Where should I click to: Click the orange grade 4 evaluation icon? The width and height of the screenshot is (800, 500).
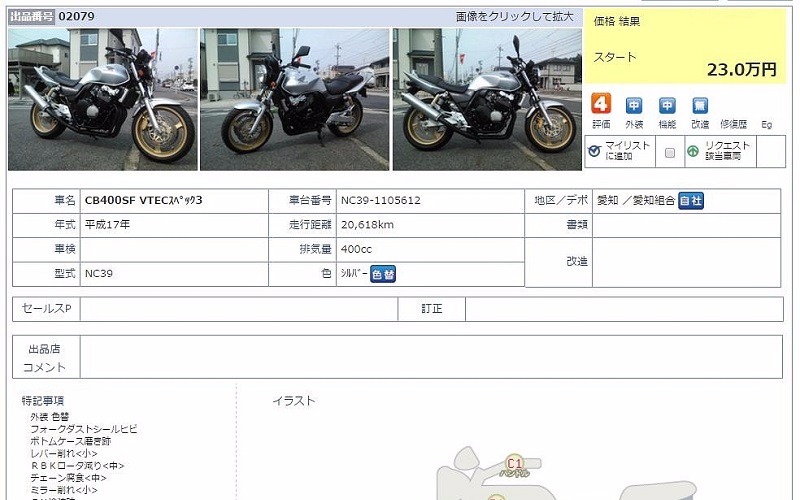(601, 104)
